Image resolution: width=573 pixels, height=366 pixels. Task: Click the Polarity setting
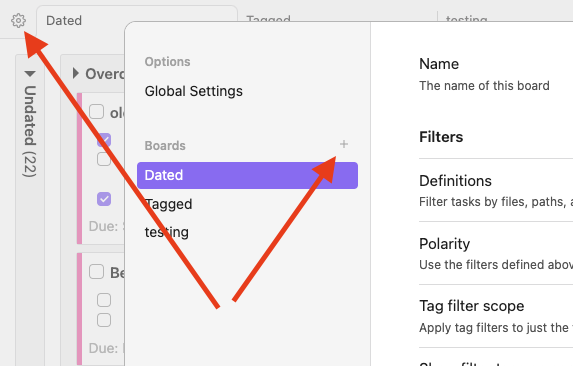click(x=444, y=244)
